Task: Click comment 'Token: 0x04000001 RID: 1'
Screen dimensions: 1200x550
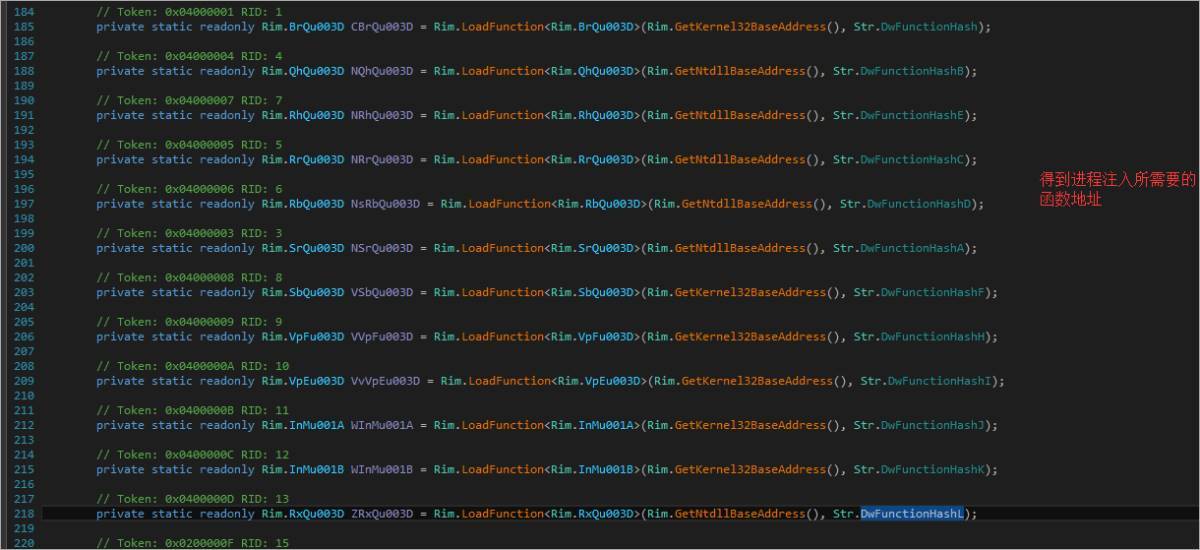Action: click(x=189, y=12)
